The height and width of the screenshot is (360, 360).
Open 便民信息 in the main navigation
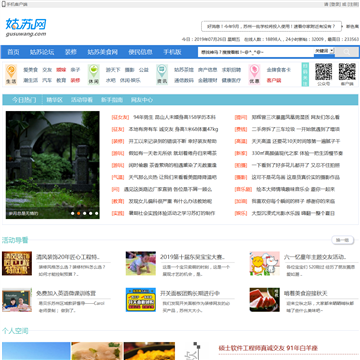tap(141, 52)
